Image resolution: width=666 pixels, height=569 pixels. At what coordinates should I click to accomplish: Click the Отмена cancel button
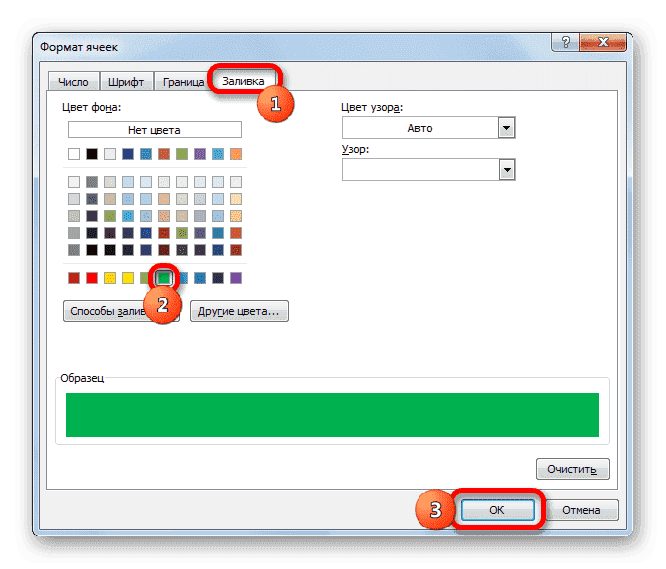coord(581,510)
